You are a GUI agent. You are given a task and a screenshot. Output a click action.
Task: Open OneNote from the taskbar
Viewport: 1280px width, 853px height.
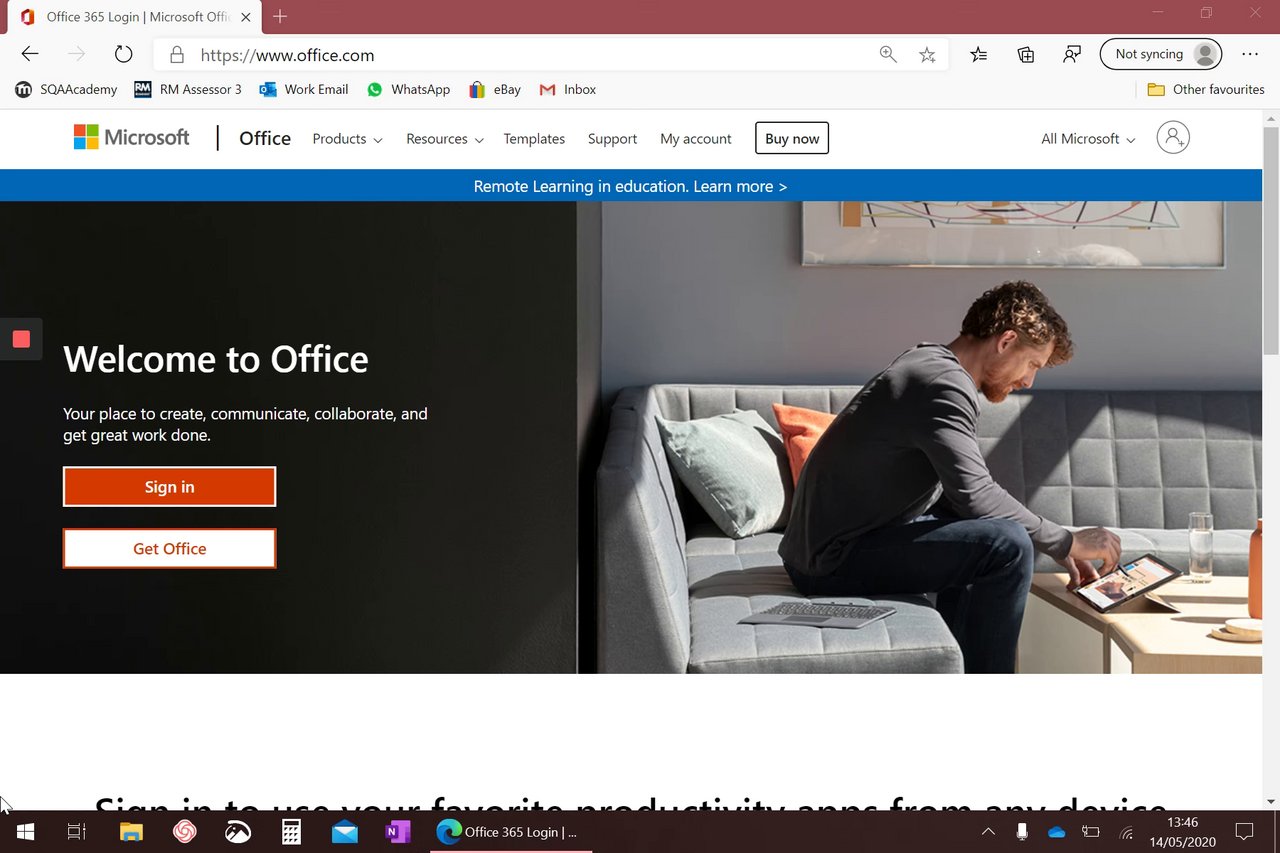tap(398, 831)
